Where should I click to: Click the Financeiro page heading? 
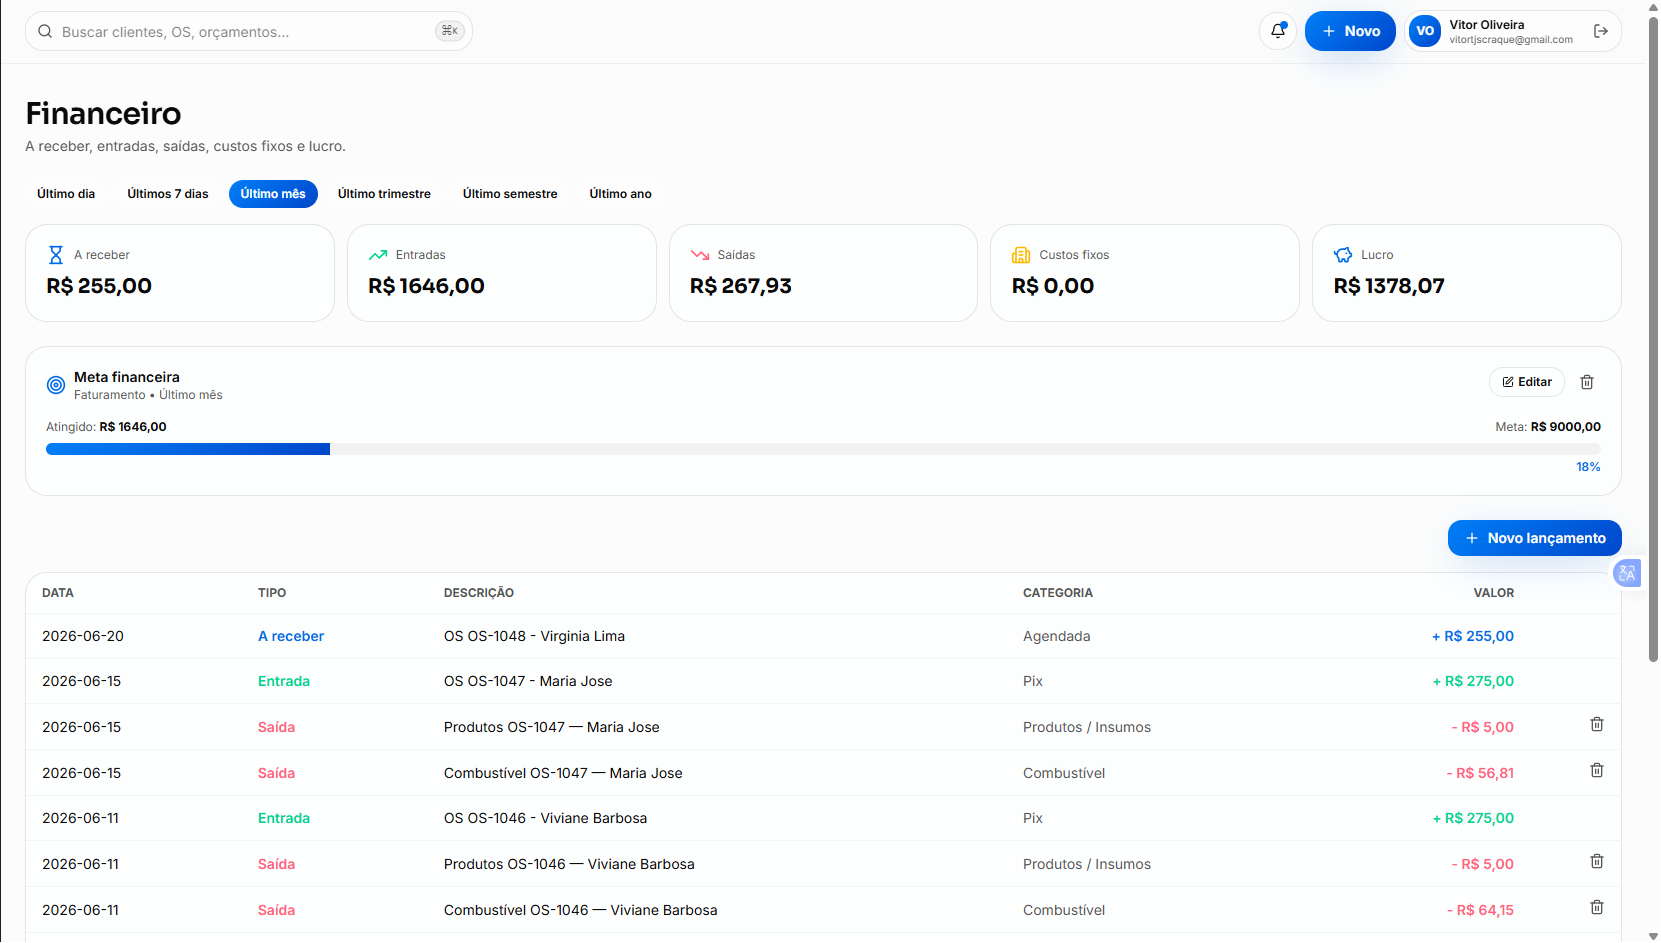104,113
